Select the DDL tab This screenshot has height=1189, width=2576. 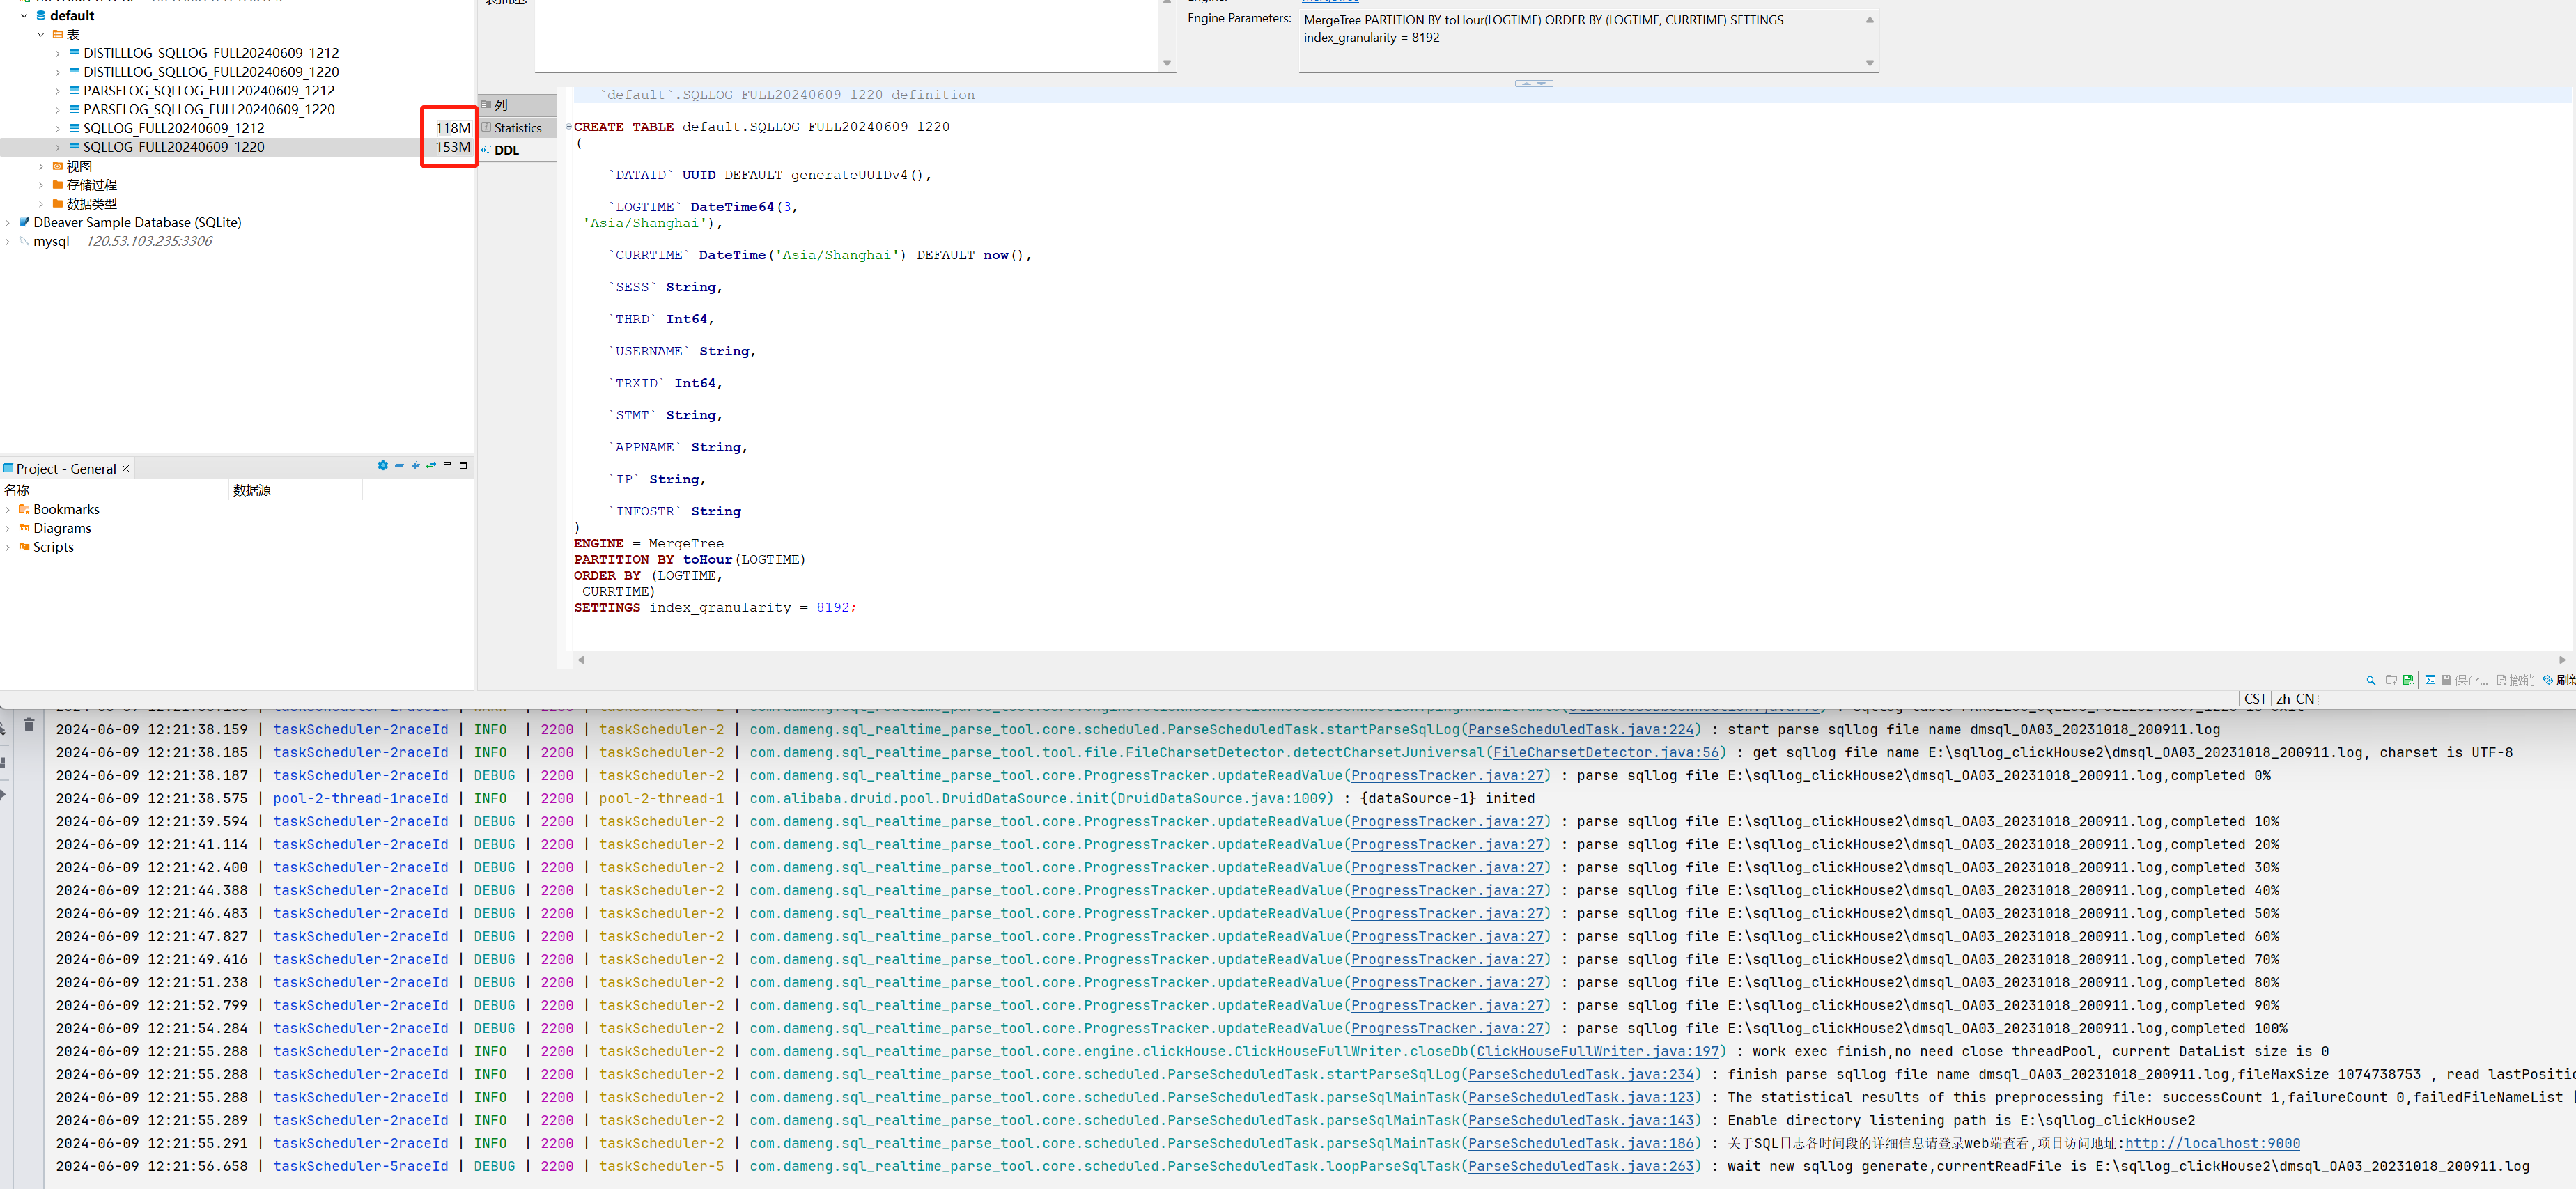coord(507,150)
